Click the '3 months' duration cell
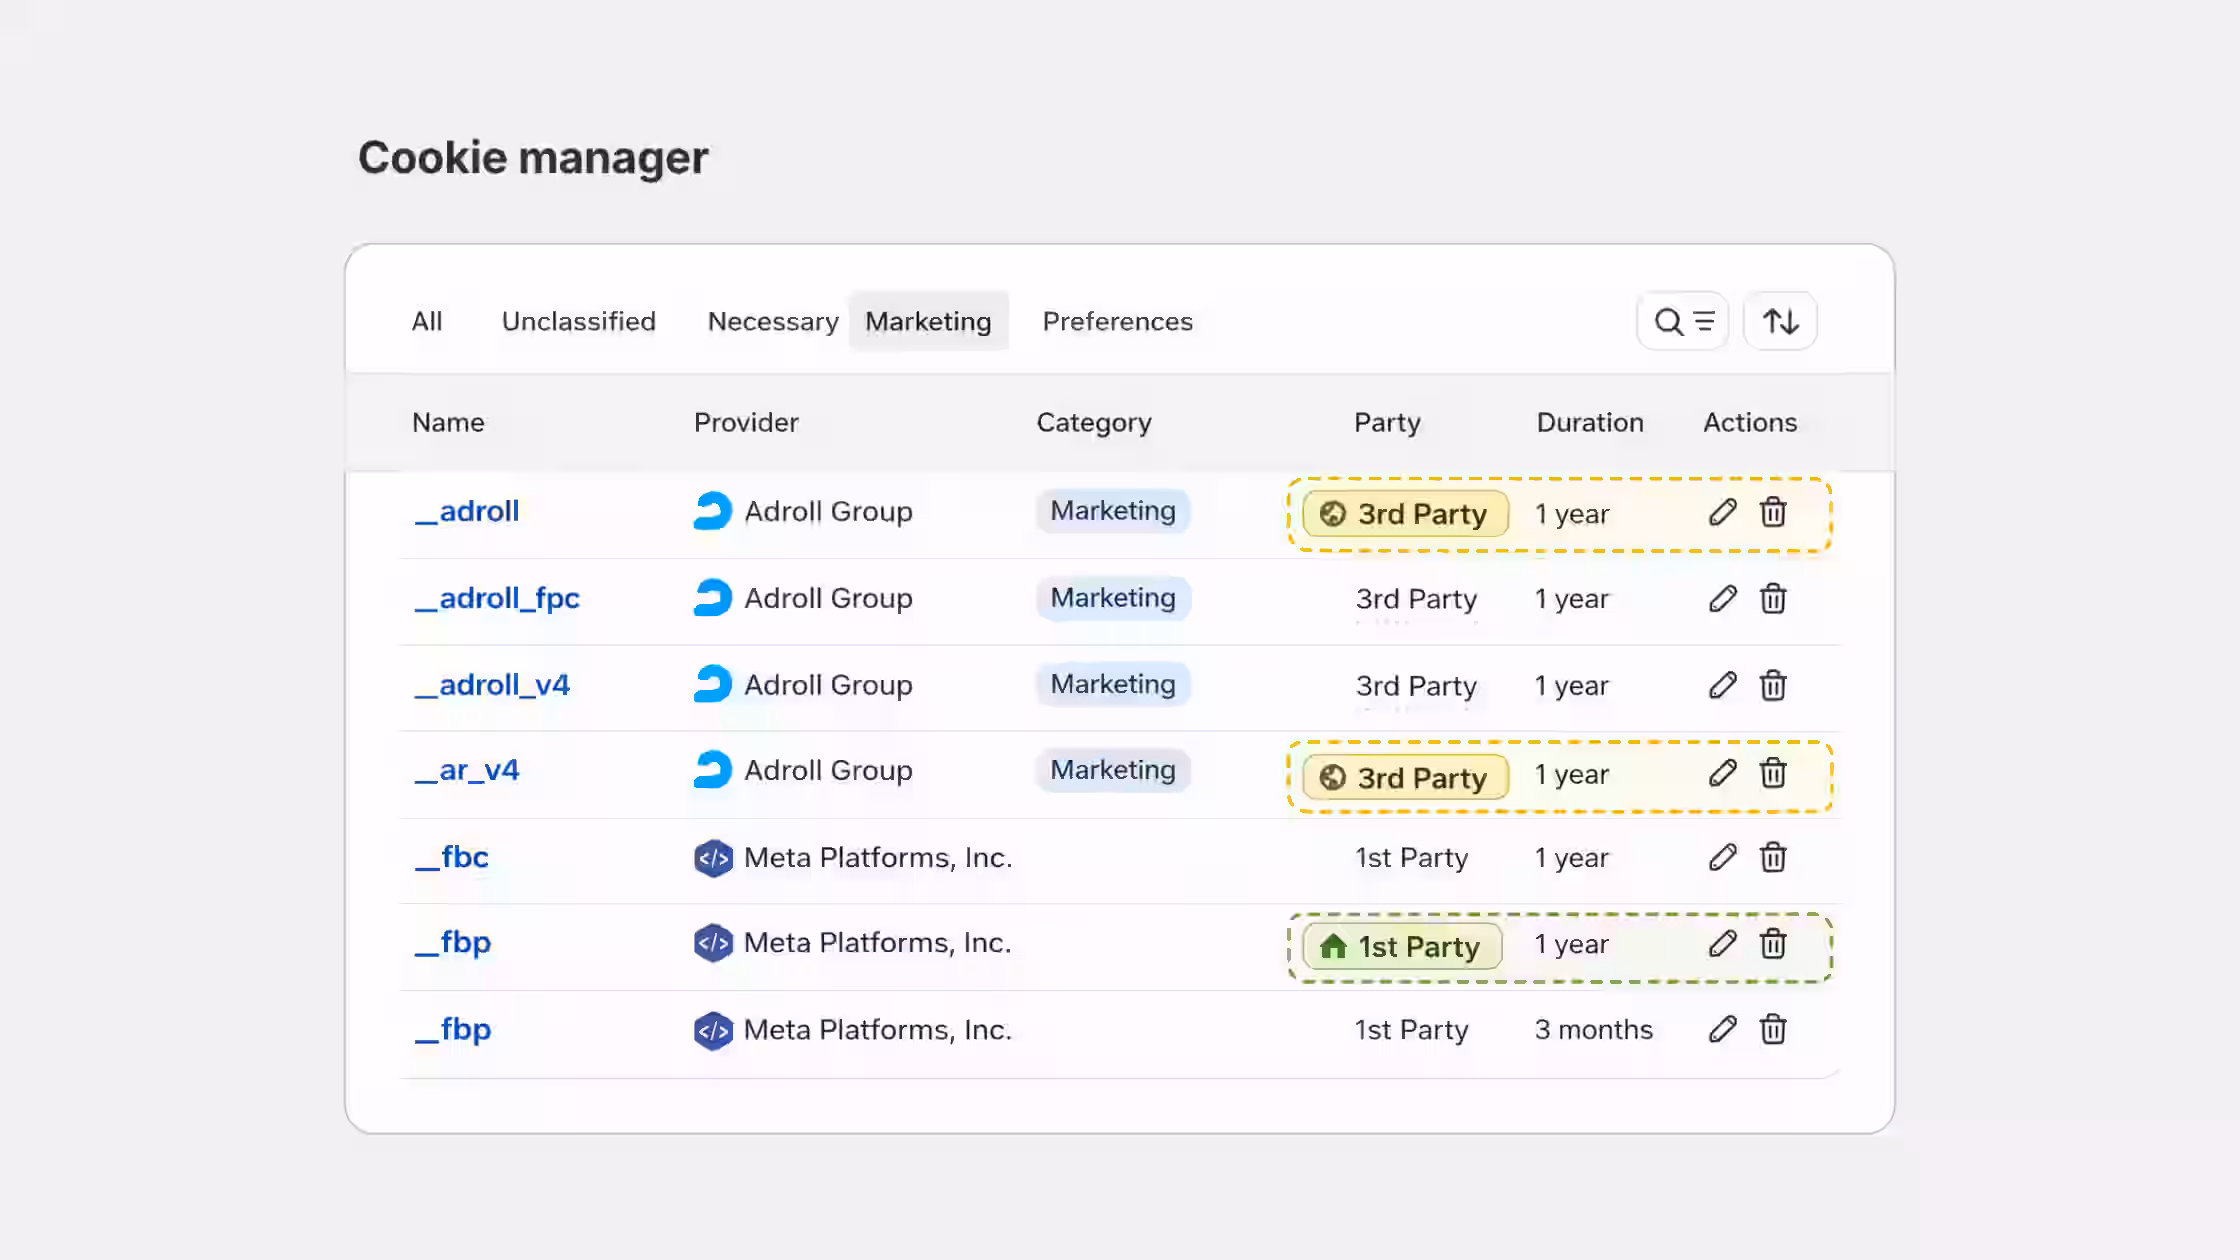 tap(1593, 1029)
